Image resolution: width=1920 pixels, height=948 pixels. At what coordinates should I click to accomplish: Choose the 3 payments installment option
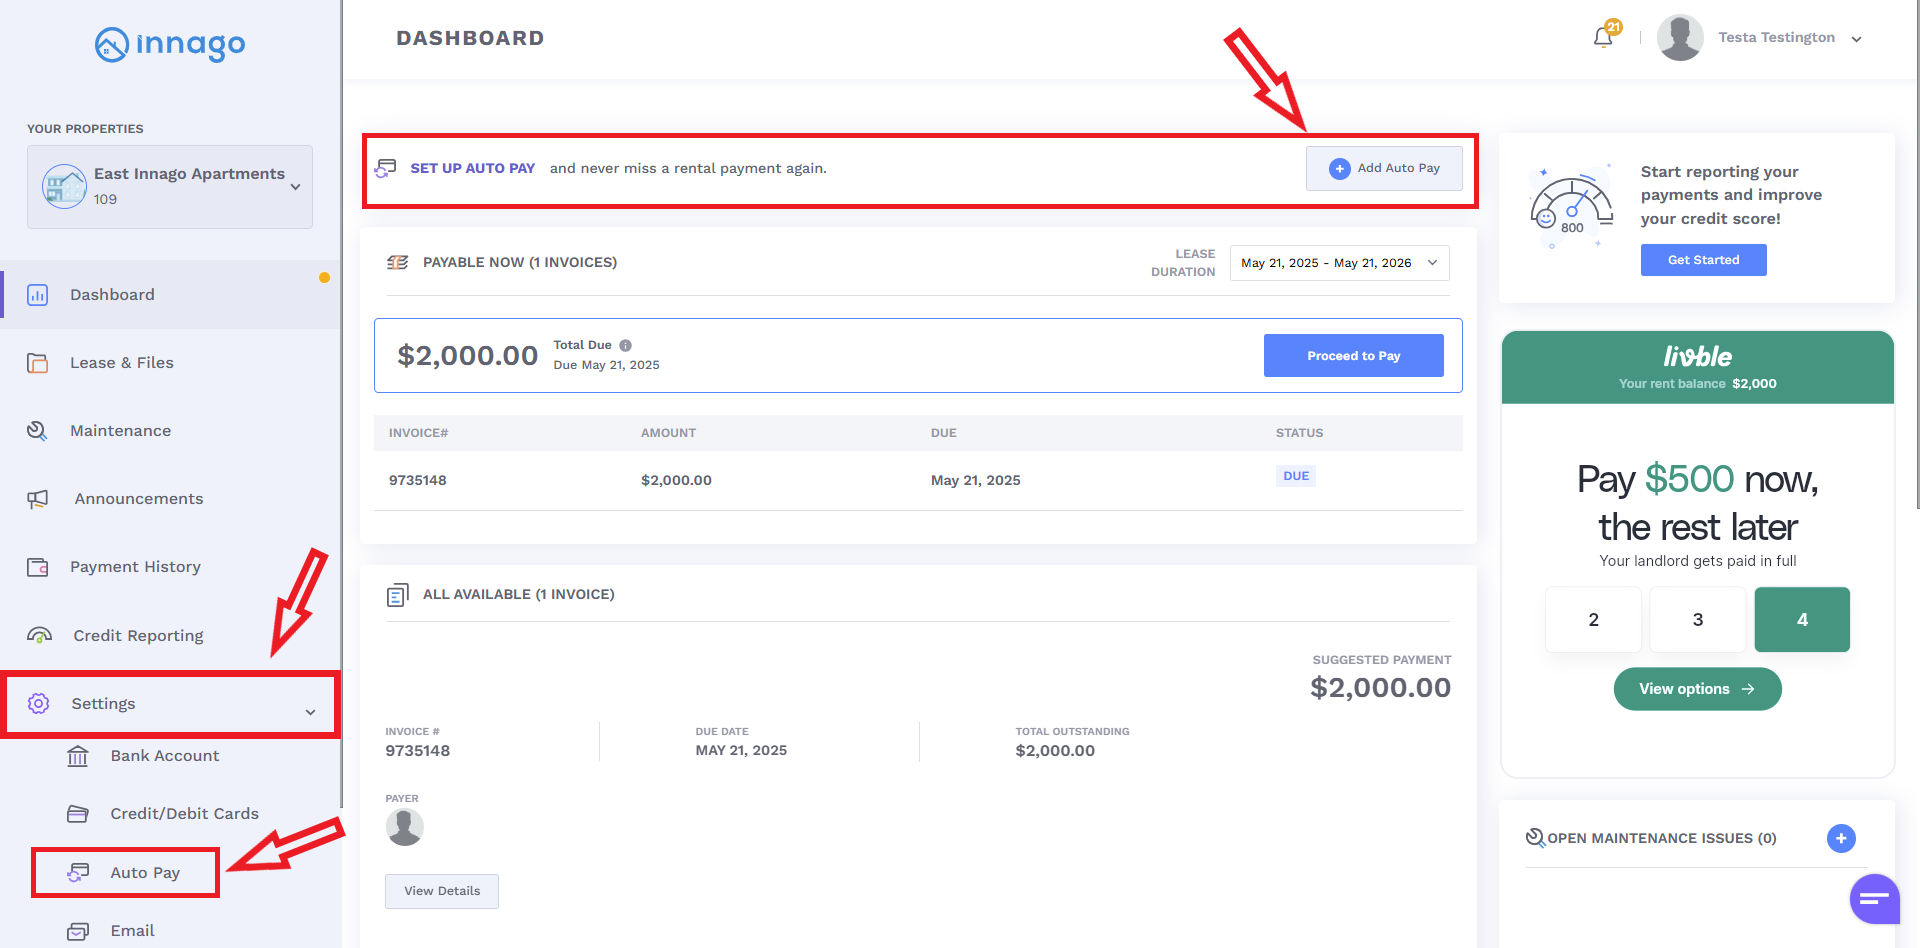(1697, 620)
